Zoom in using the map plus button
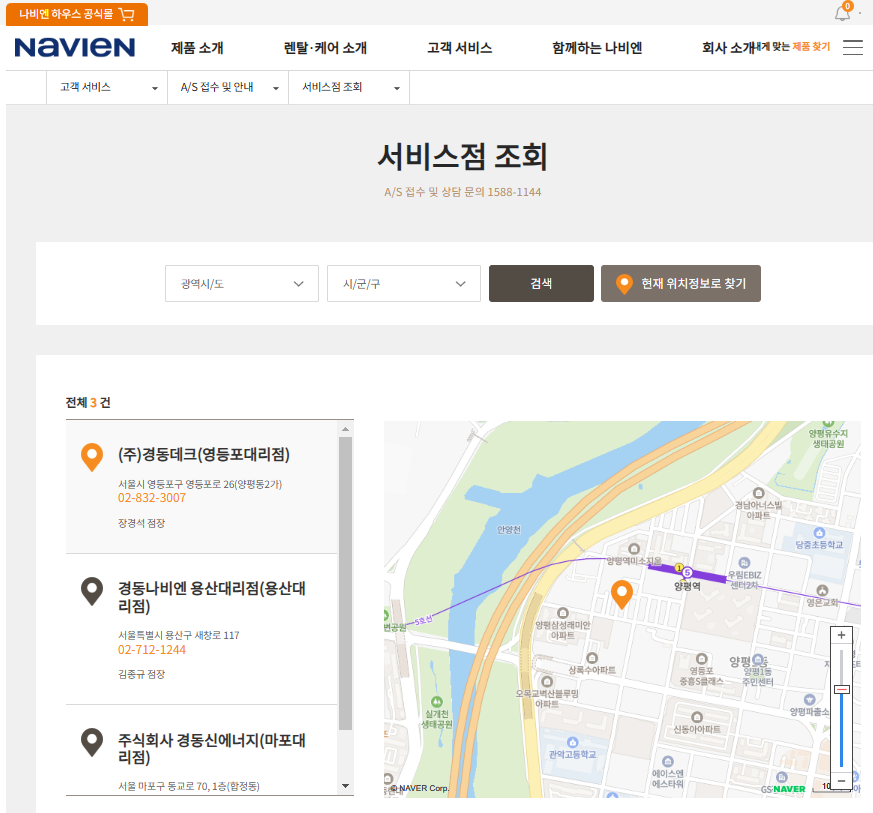 click(841, 635)
